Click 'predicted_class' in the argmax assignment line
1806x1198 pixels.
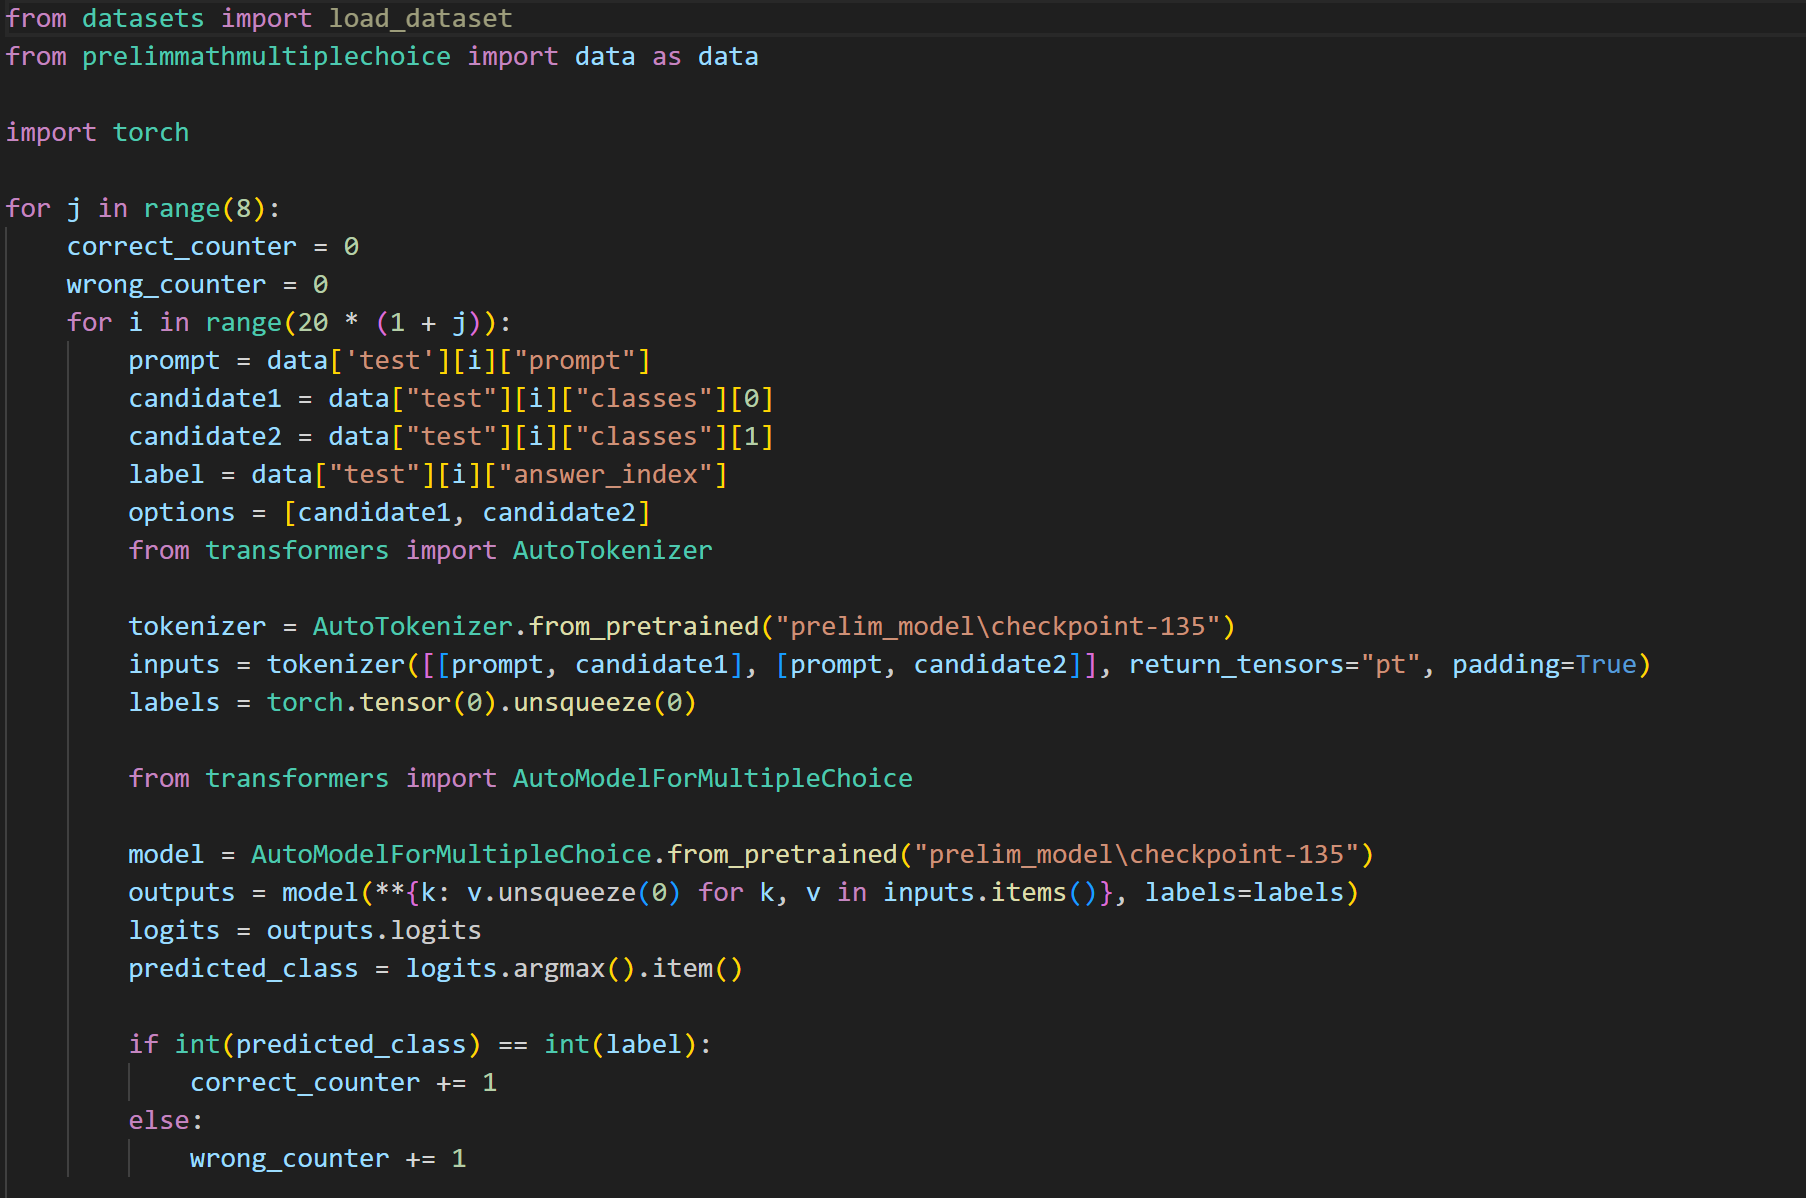(243, 968)
